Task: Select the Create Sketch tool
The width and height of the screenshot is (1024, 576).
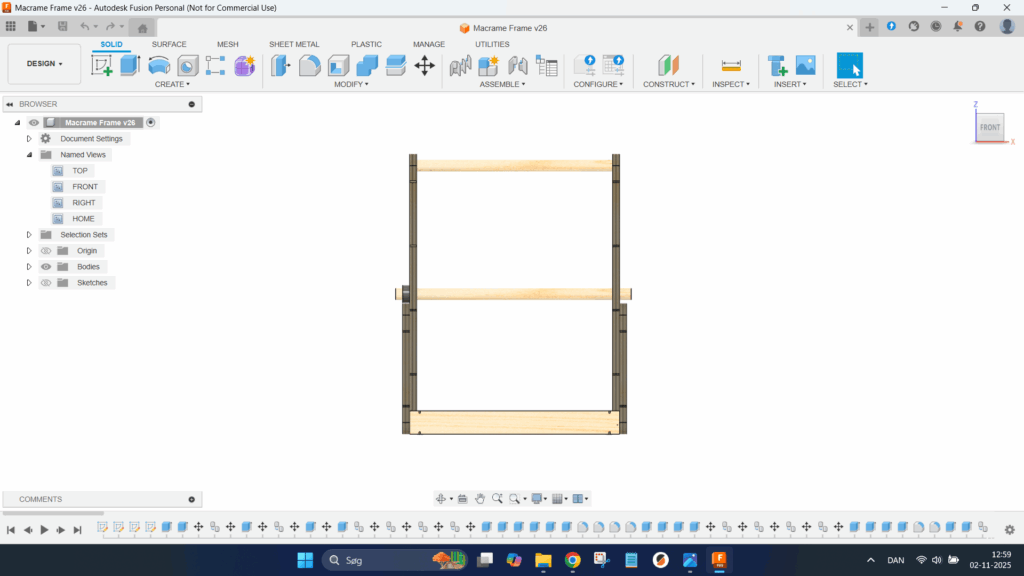Action: point(102,66)
